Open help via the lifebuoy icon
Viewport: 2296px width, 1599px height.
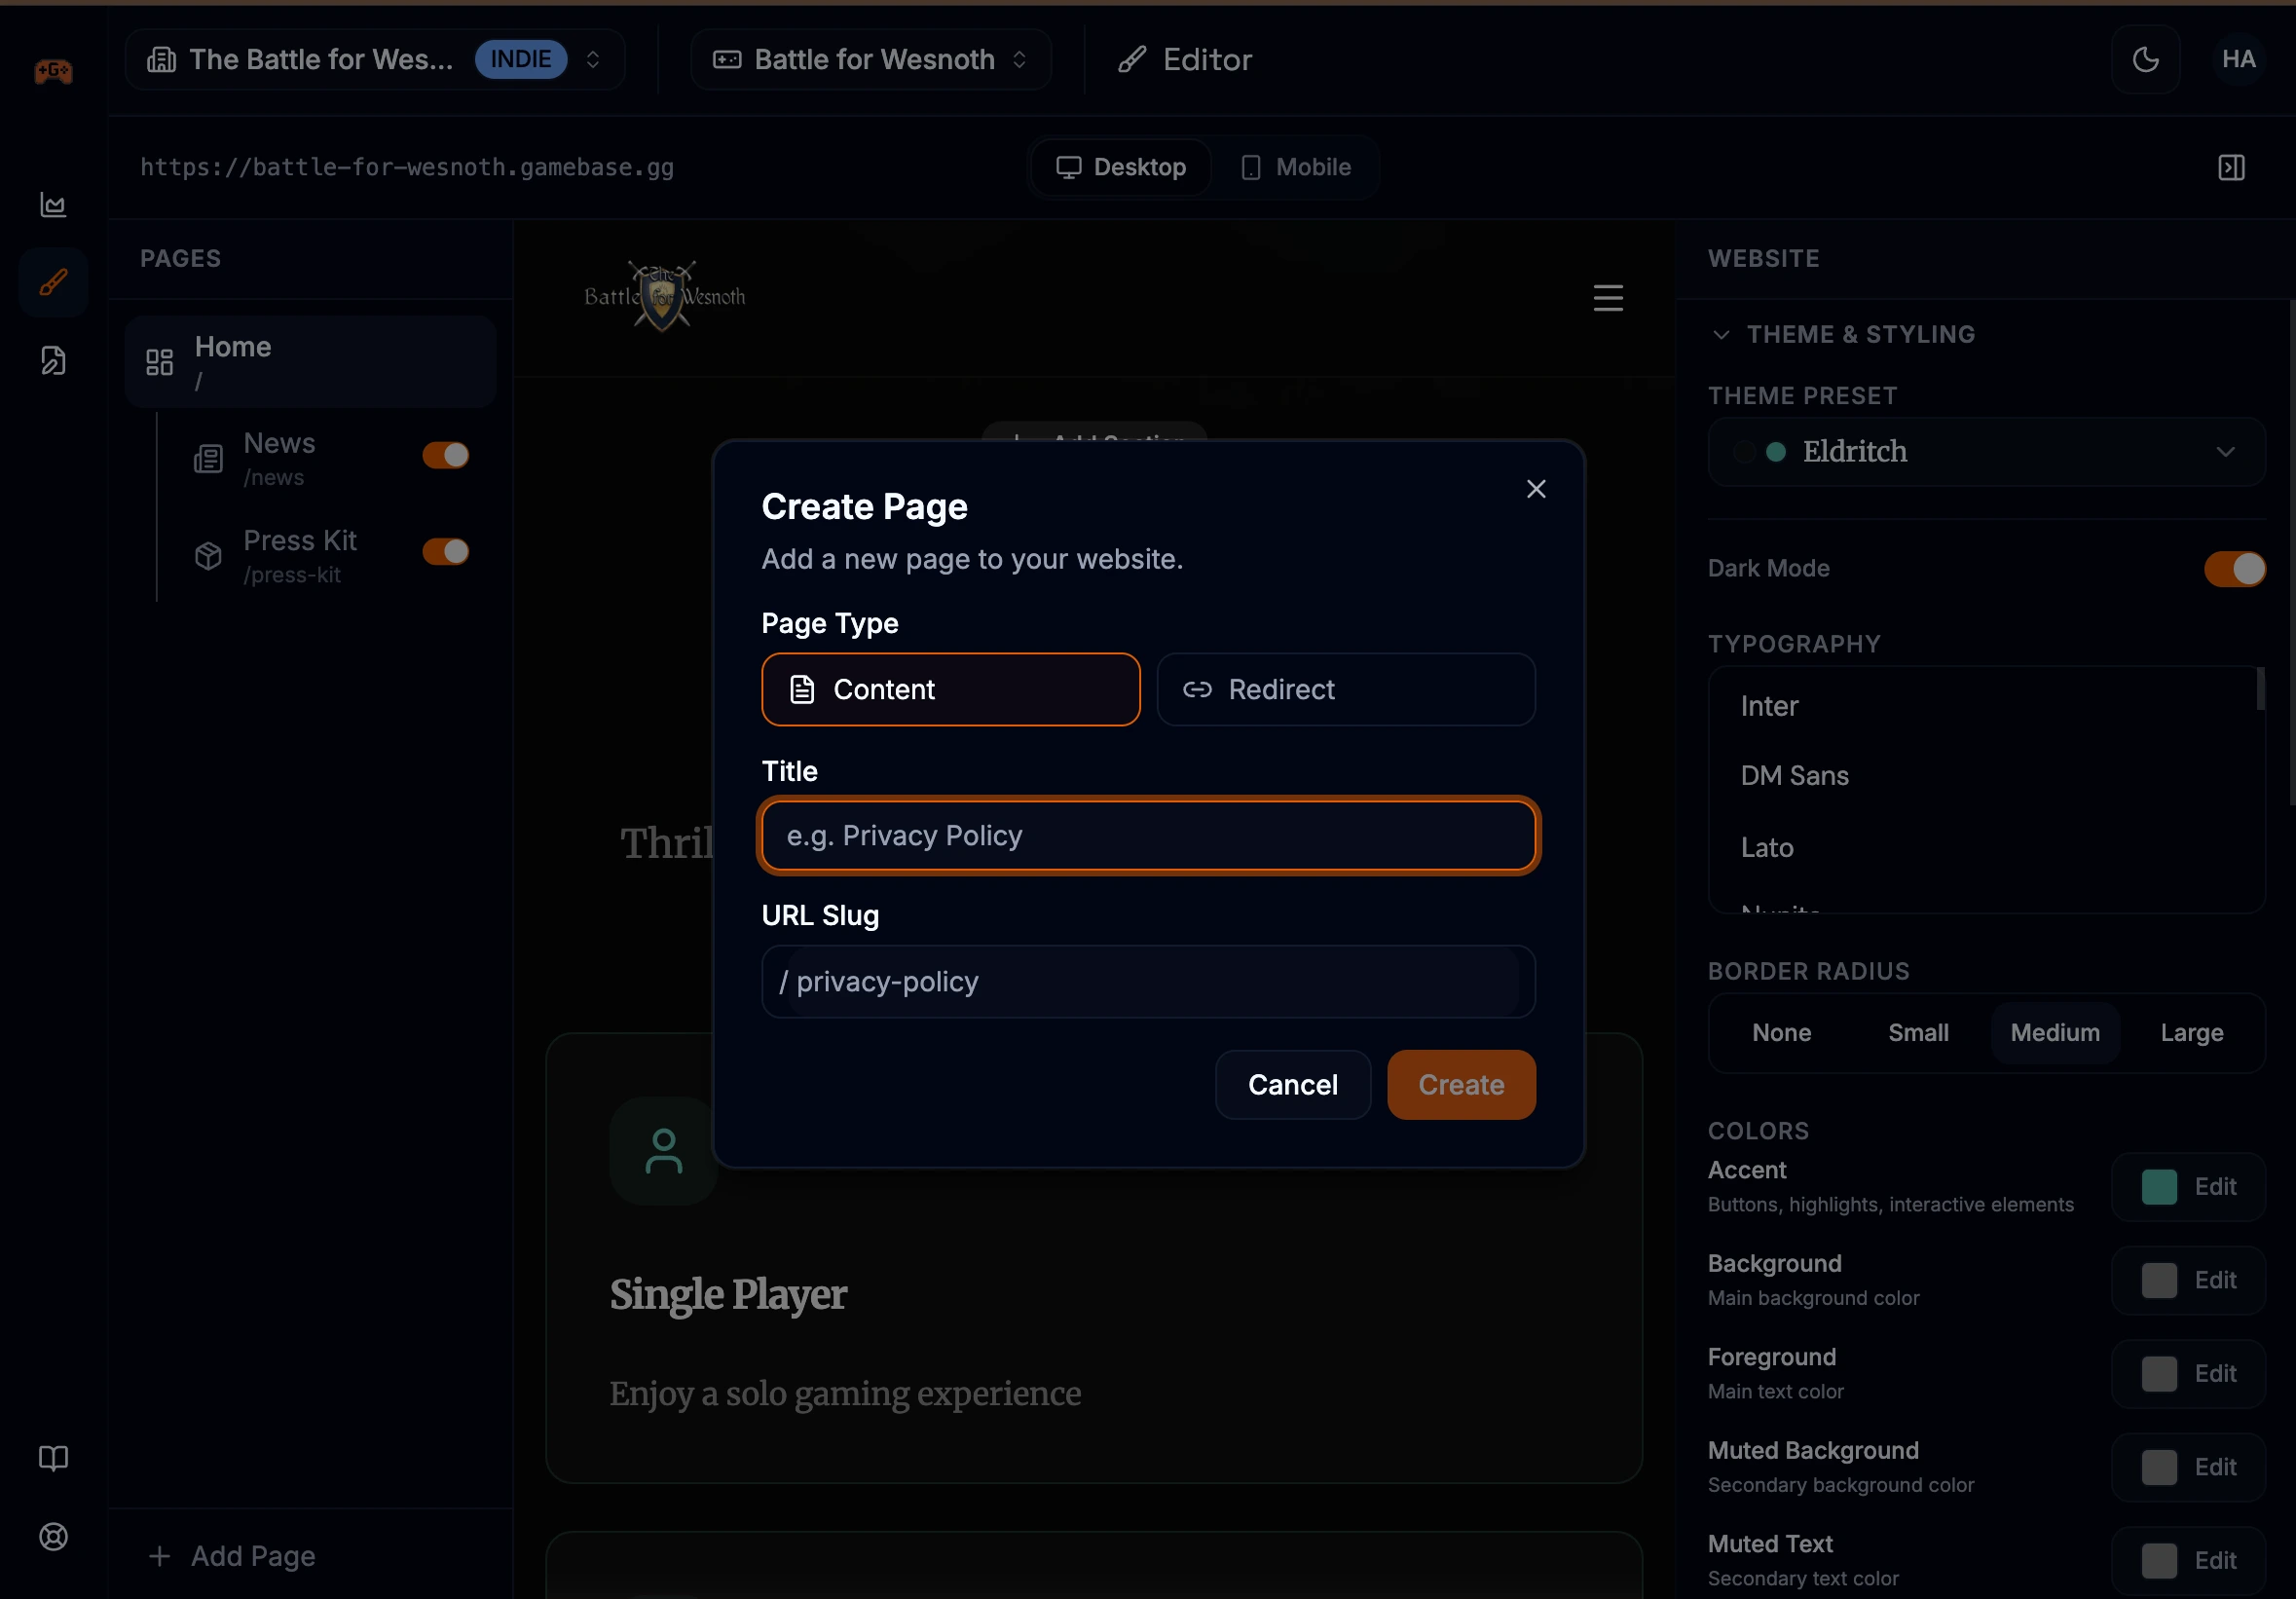point(53,1537)
